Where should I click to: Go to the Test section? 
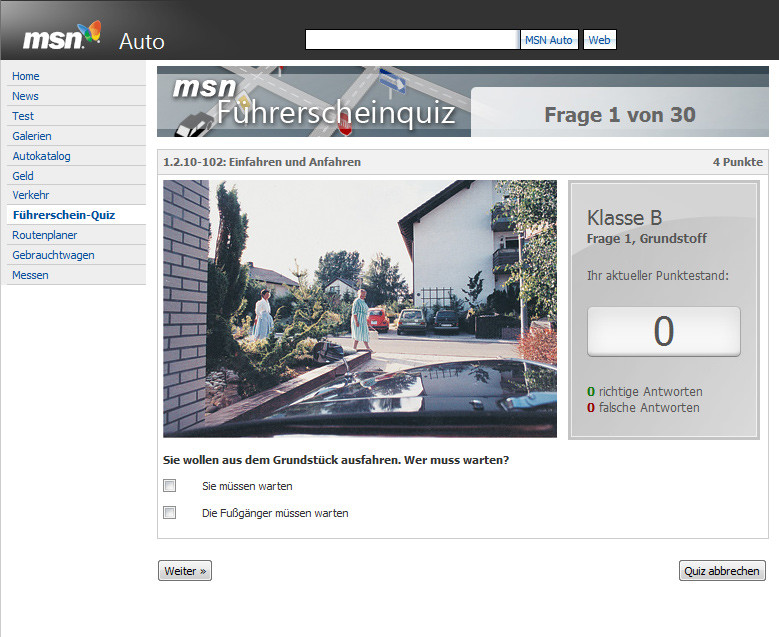[x=23, y=116]
